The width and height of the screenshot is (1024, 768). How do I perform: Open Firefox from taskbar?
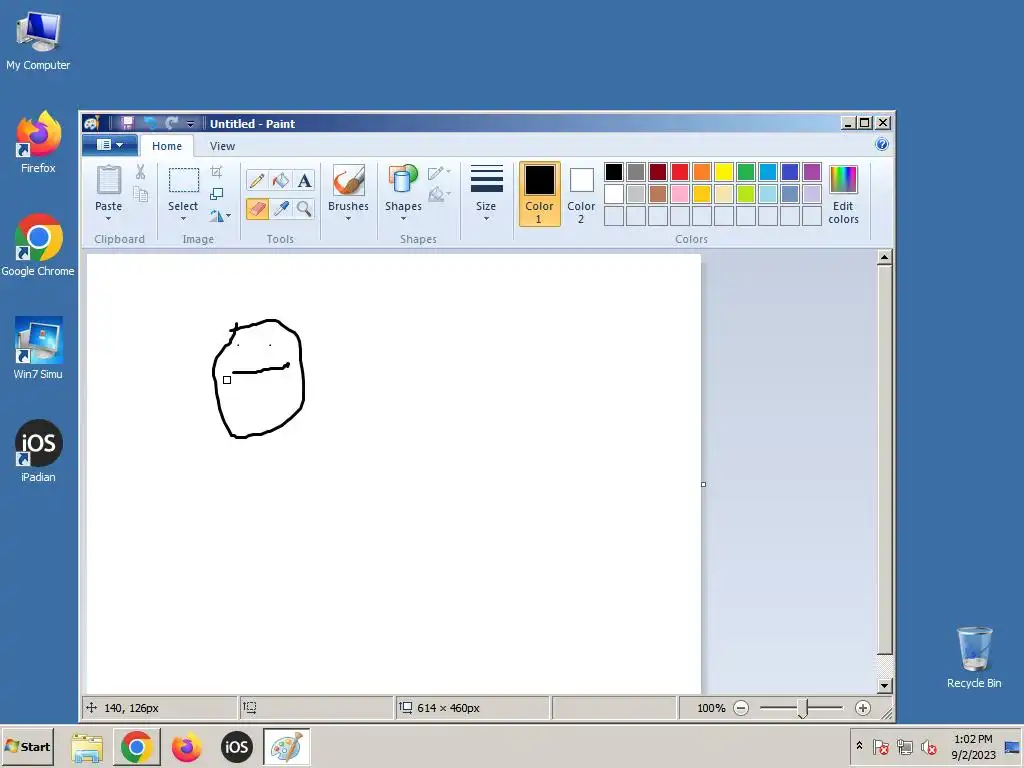pyautogui.click(x=187, y=747)
